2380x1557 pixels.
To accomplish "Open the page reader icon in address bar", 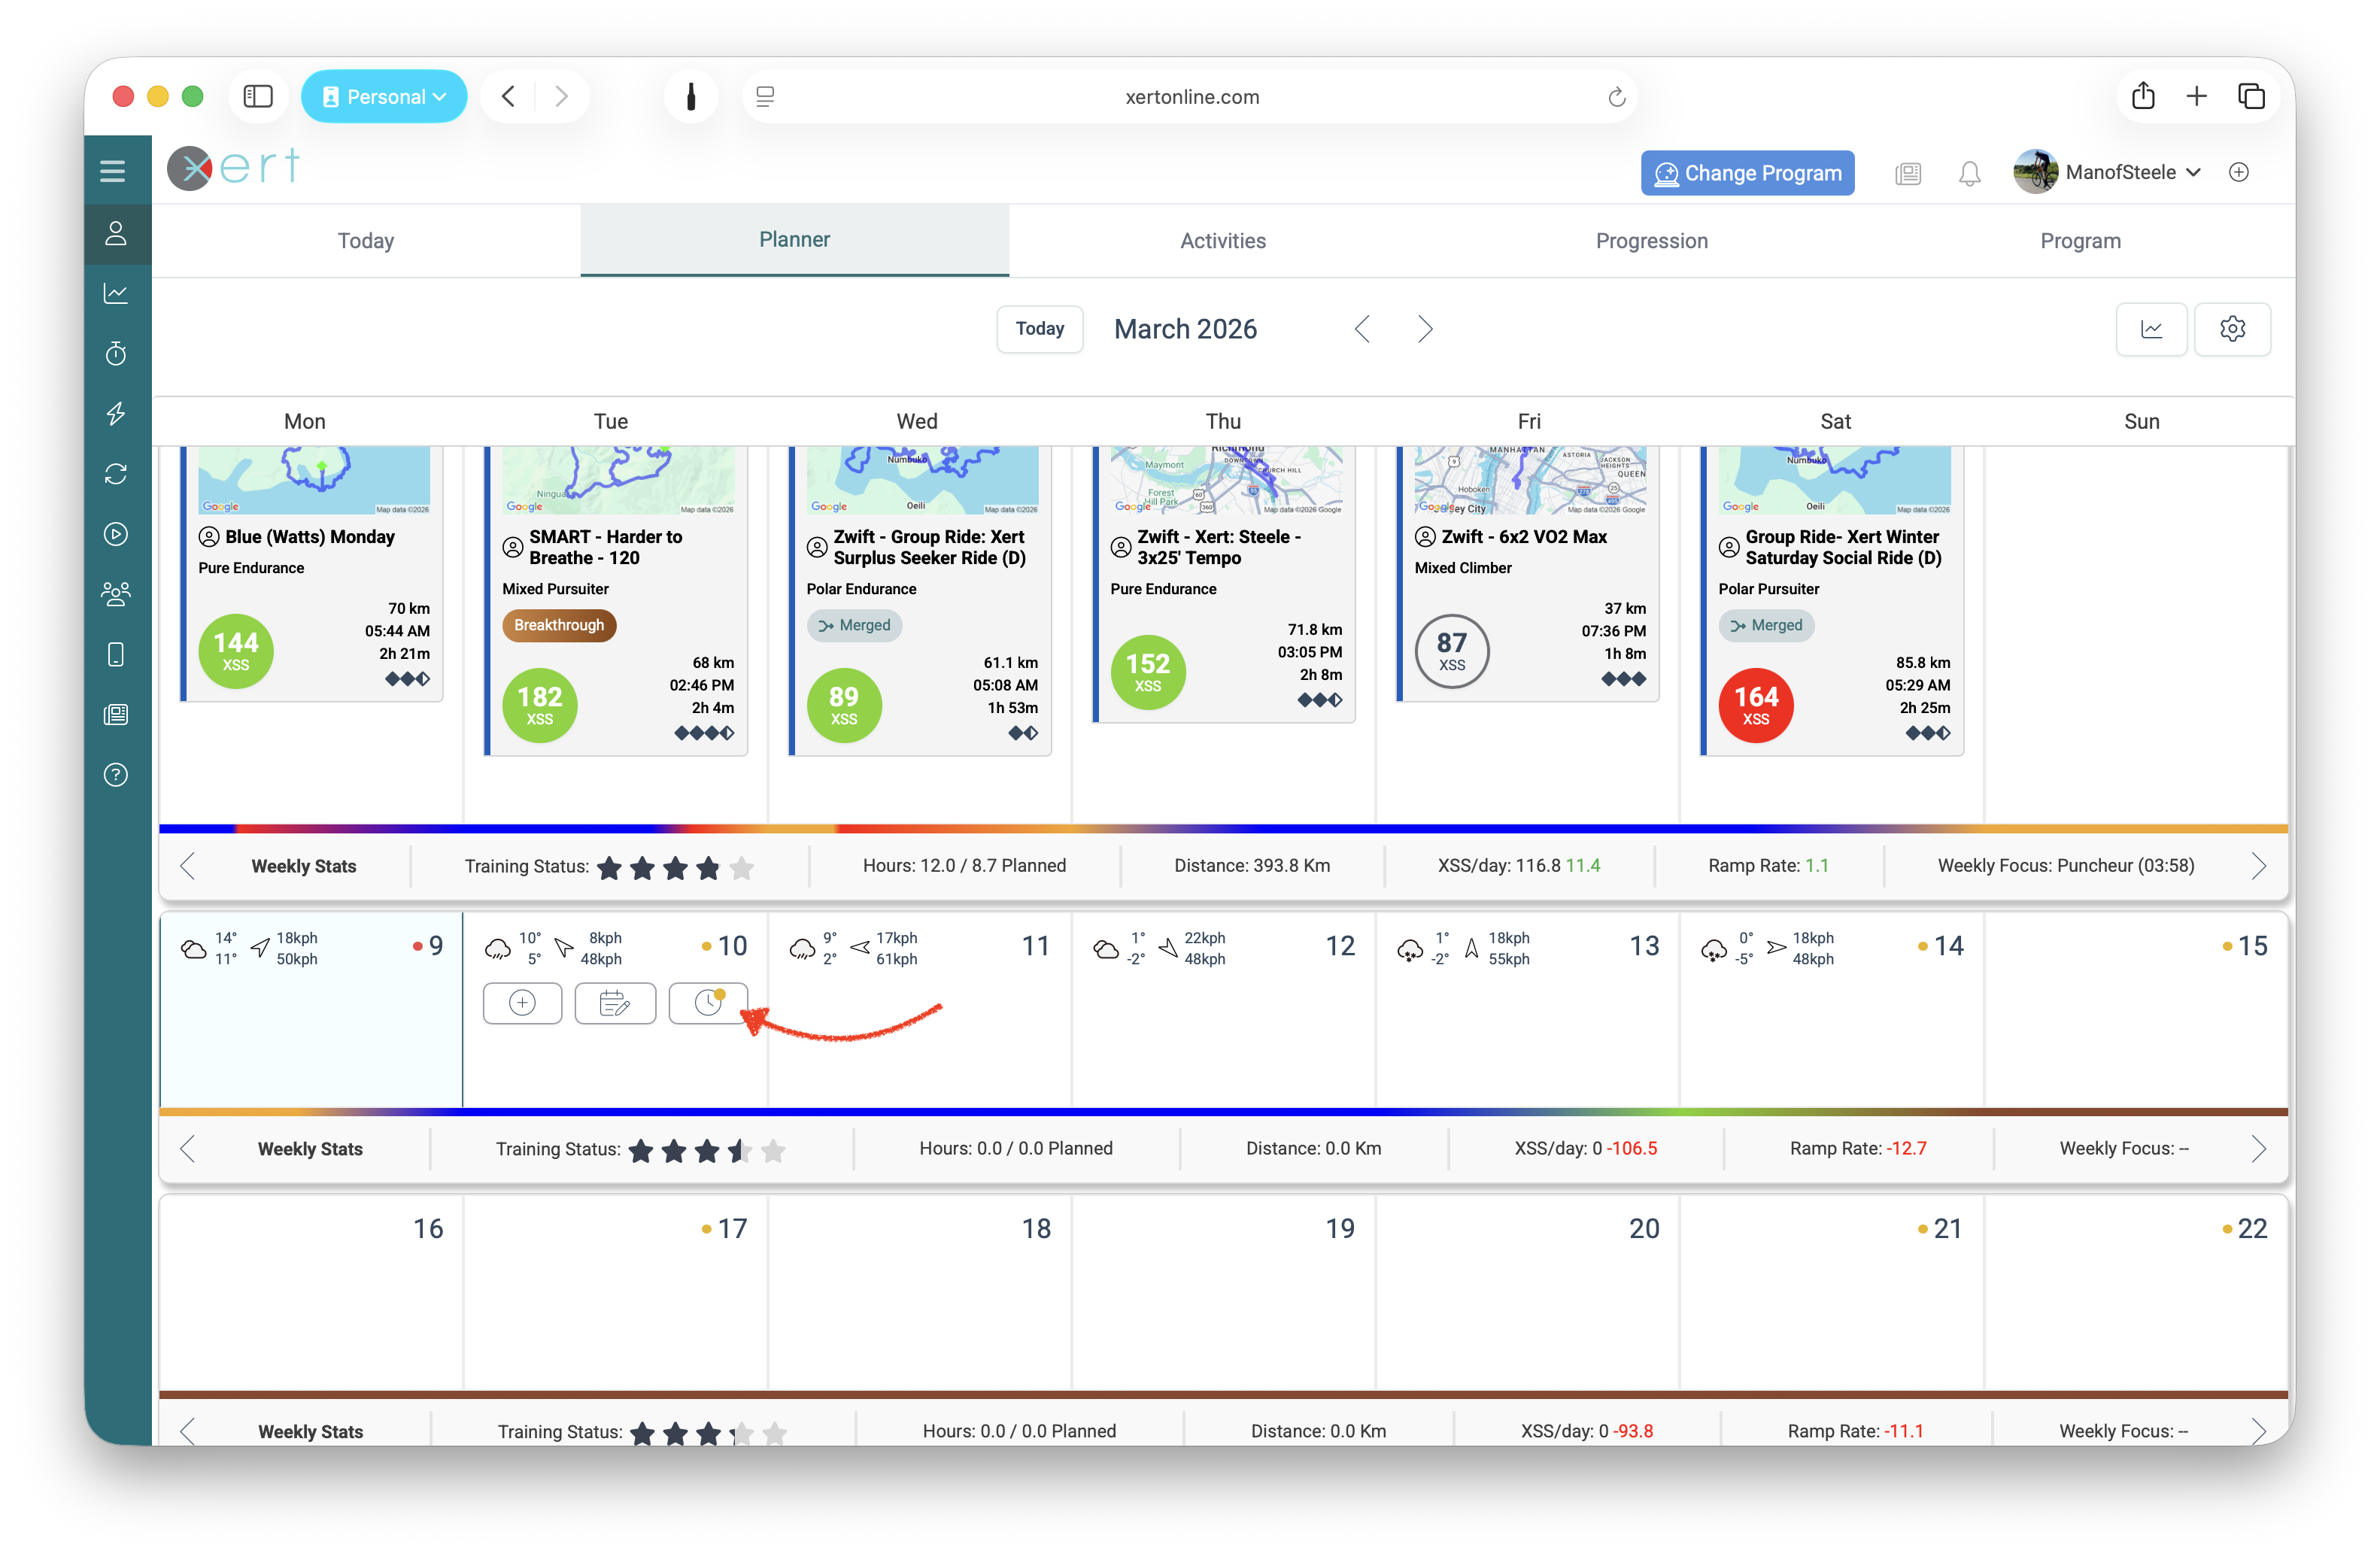I will point(765,96).
